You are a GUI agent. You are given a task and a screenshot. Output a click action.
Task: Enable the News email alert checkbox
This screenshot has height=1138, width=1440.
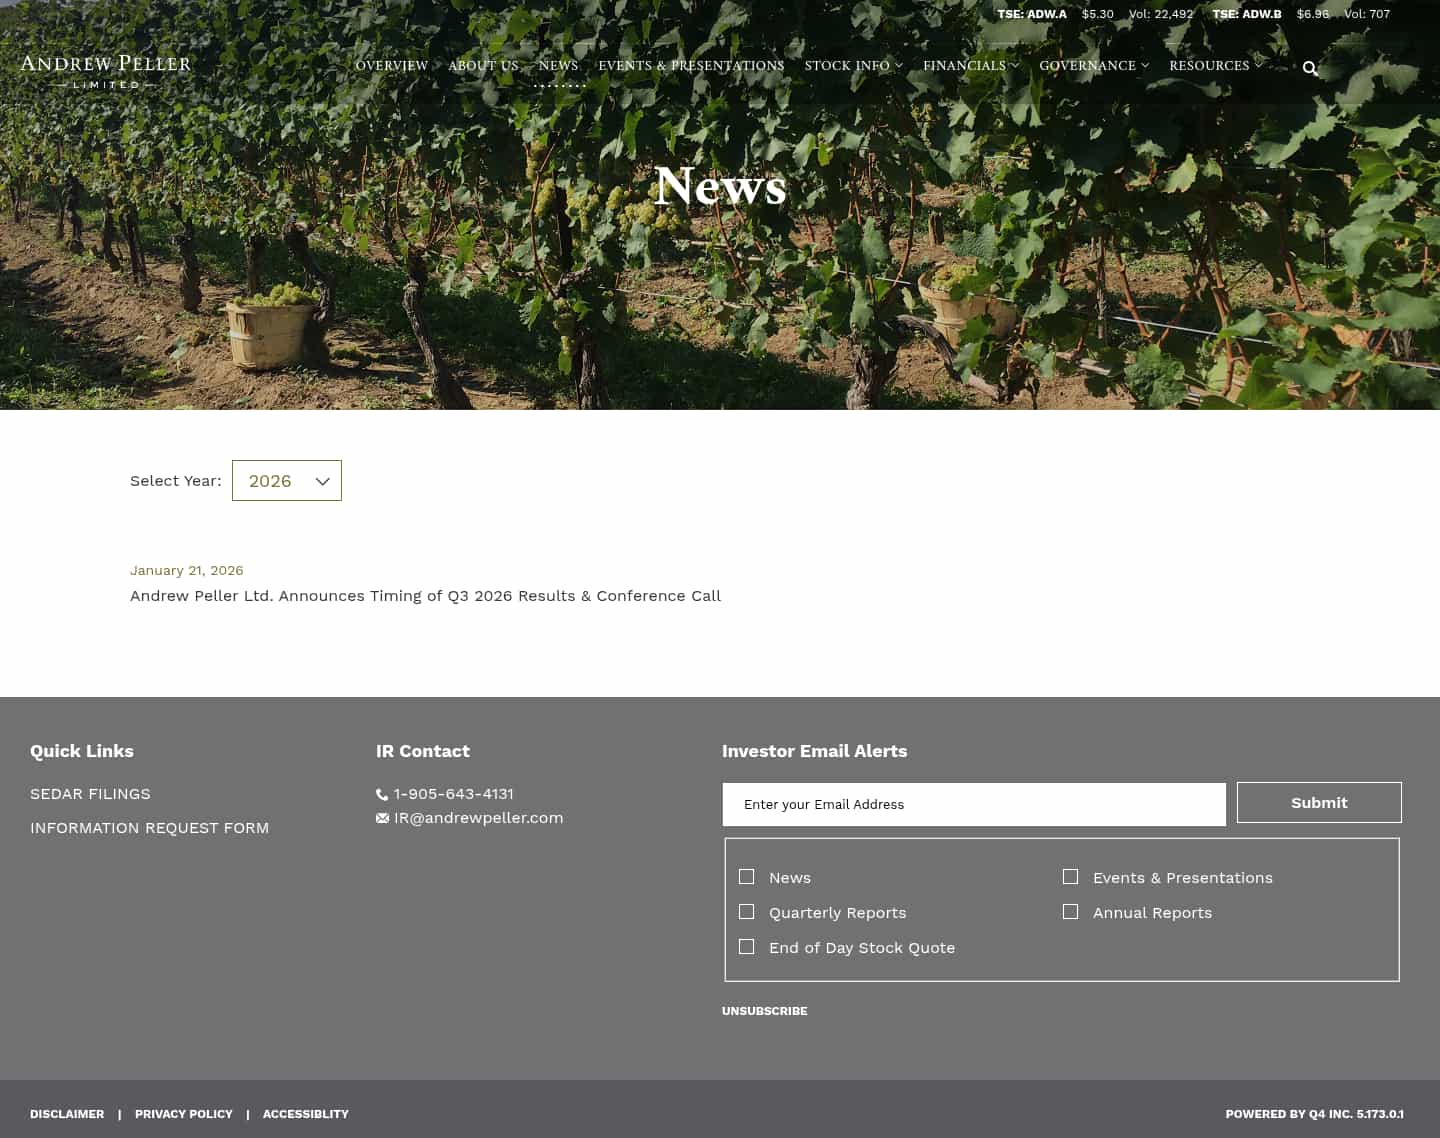(x=746, y=876)
